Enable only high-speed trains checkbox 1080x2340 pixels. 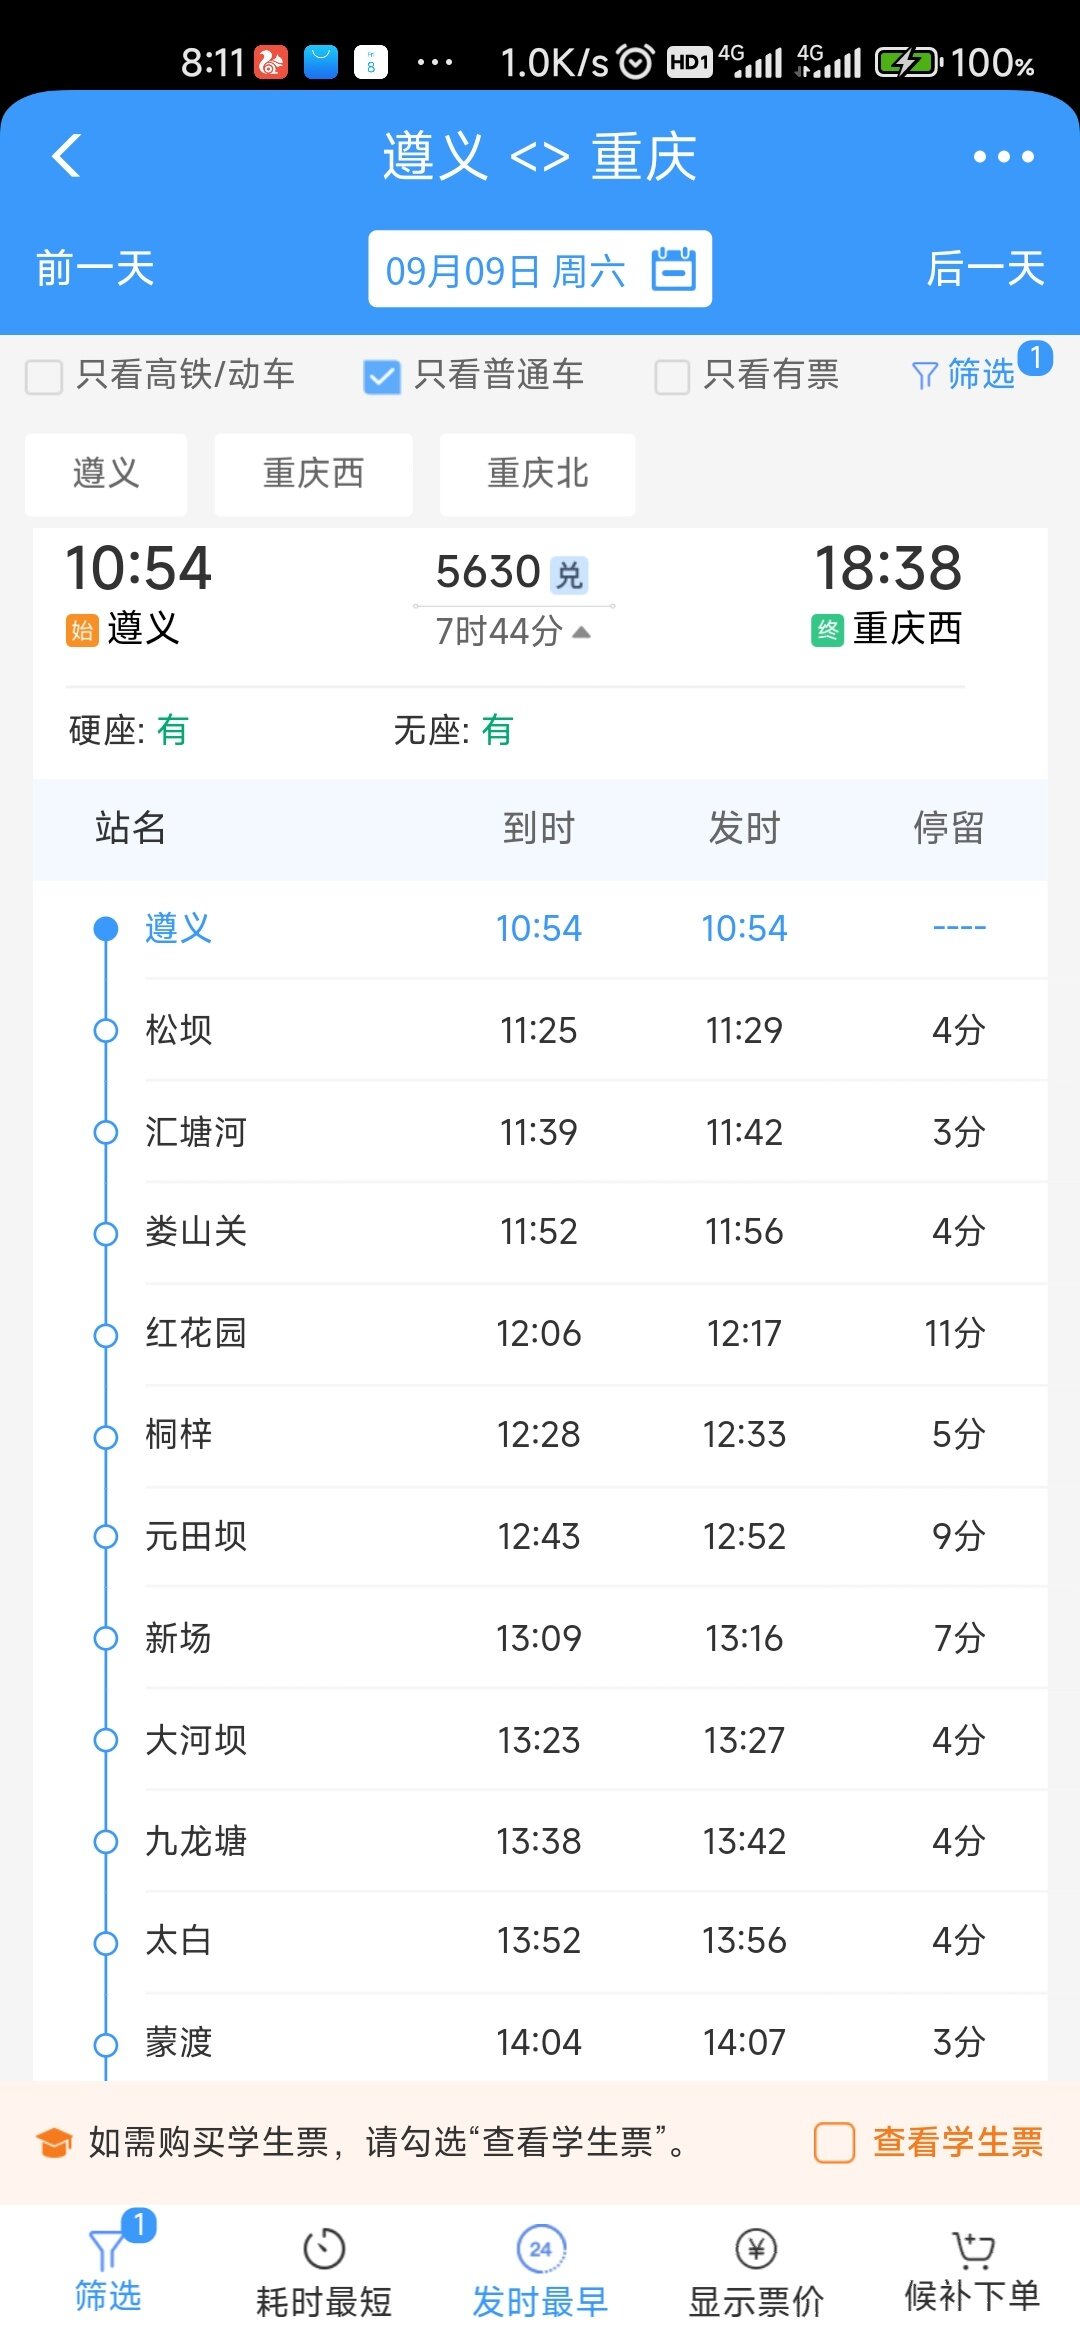tap(44, 377)
